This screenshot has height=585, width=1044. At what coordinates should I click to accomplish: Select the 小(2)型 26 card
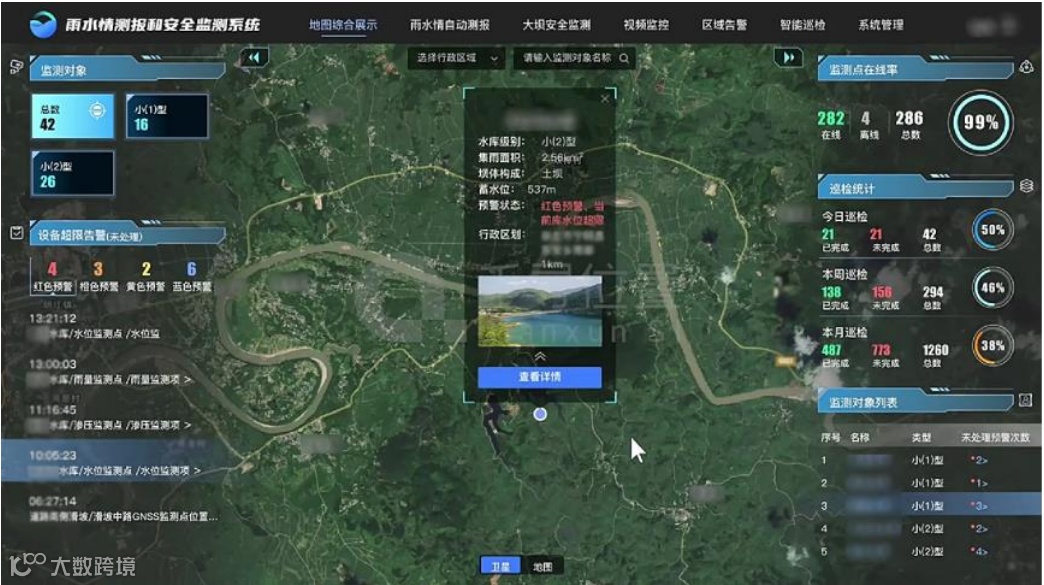click(72, 173)
